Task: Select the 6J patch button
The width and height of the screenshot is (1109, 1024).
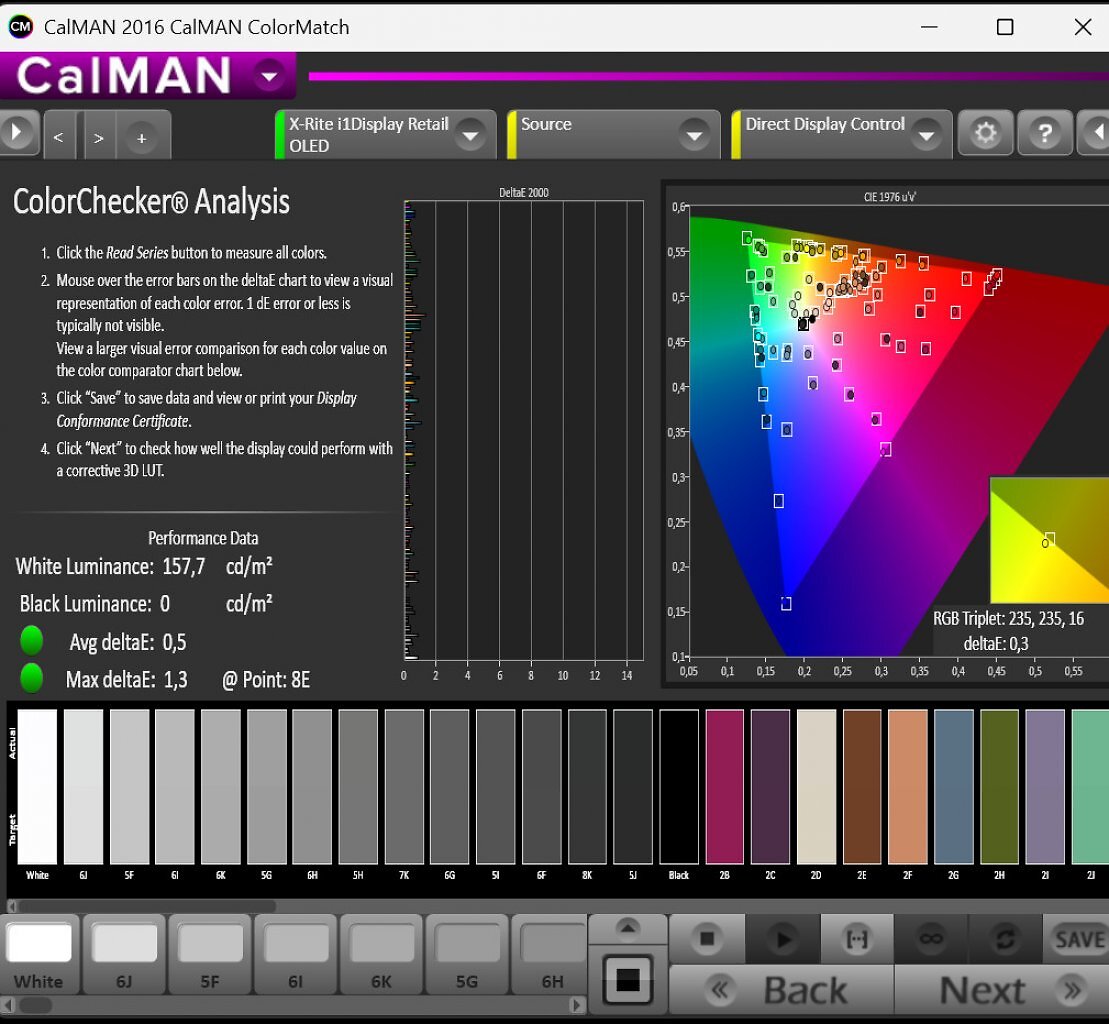Action: (124, 955)
